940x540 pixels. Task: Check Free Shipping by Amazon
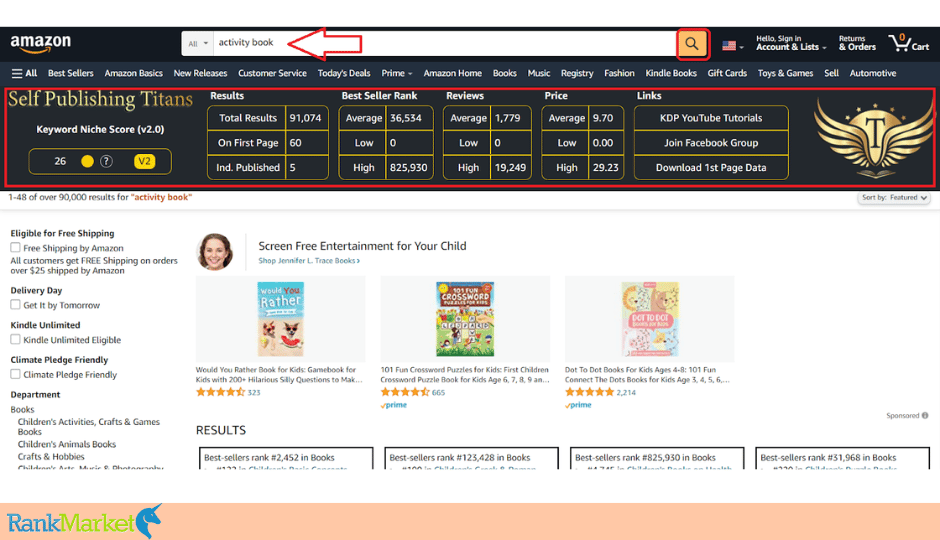click(x=16, y=248)
